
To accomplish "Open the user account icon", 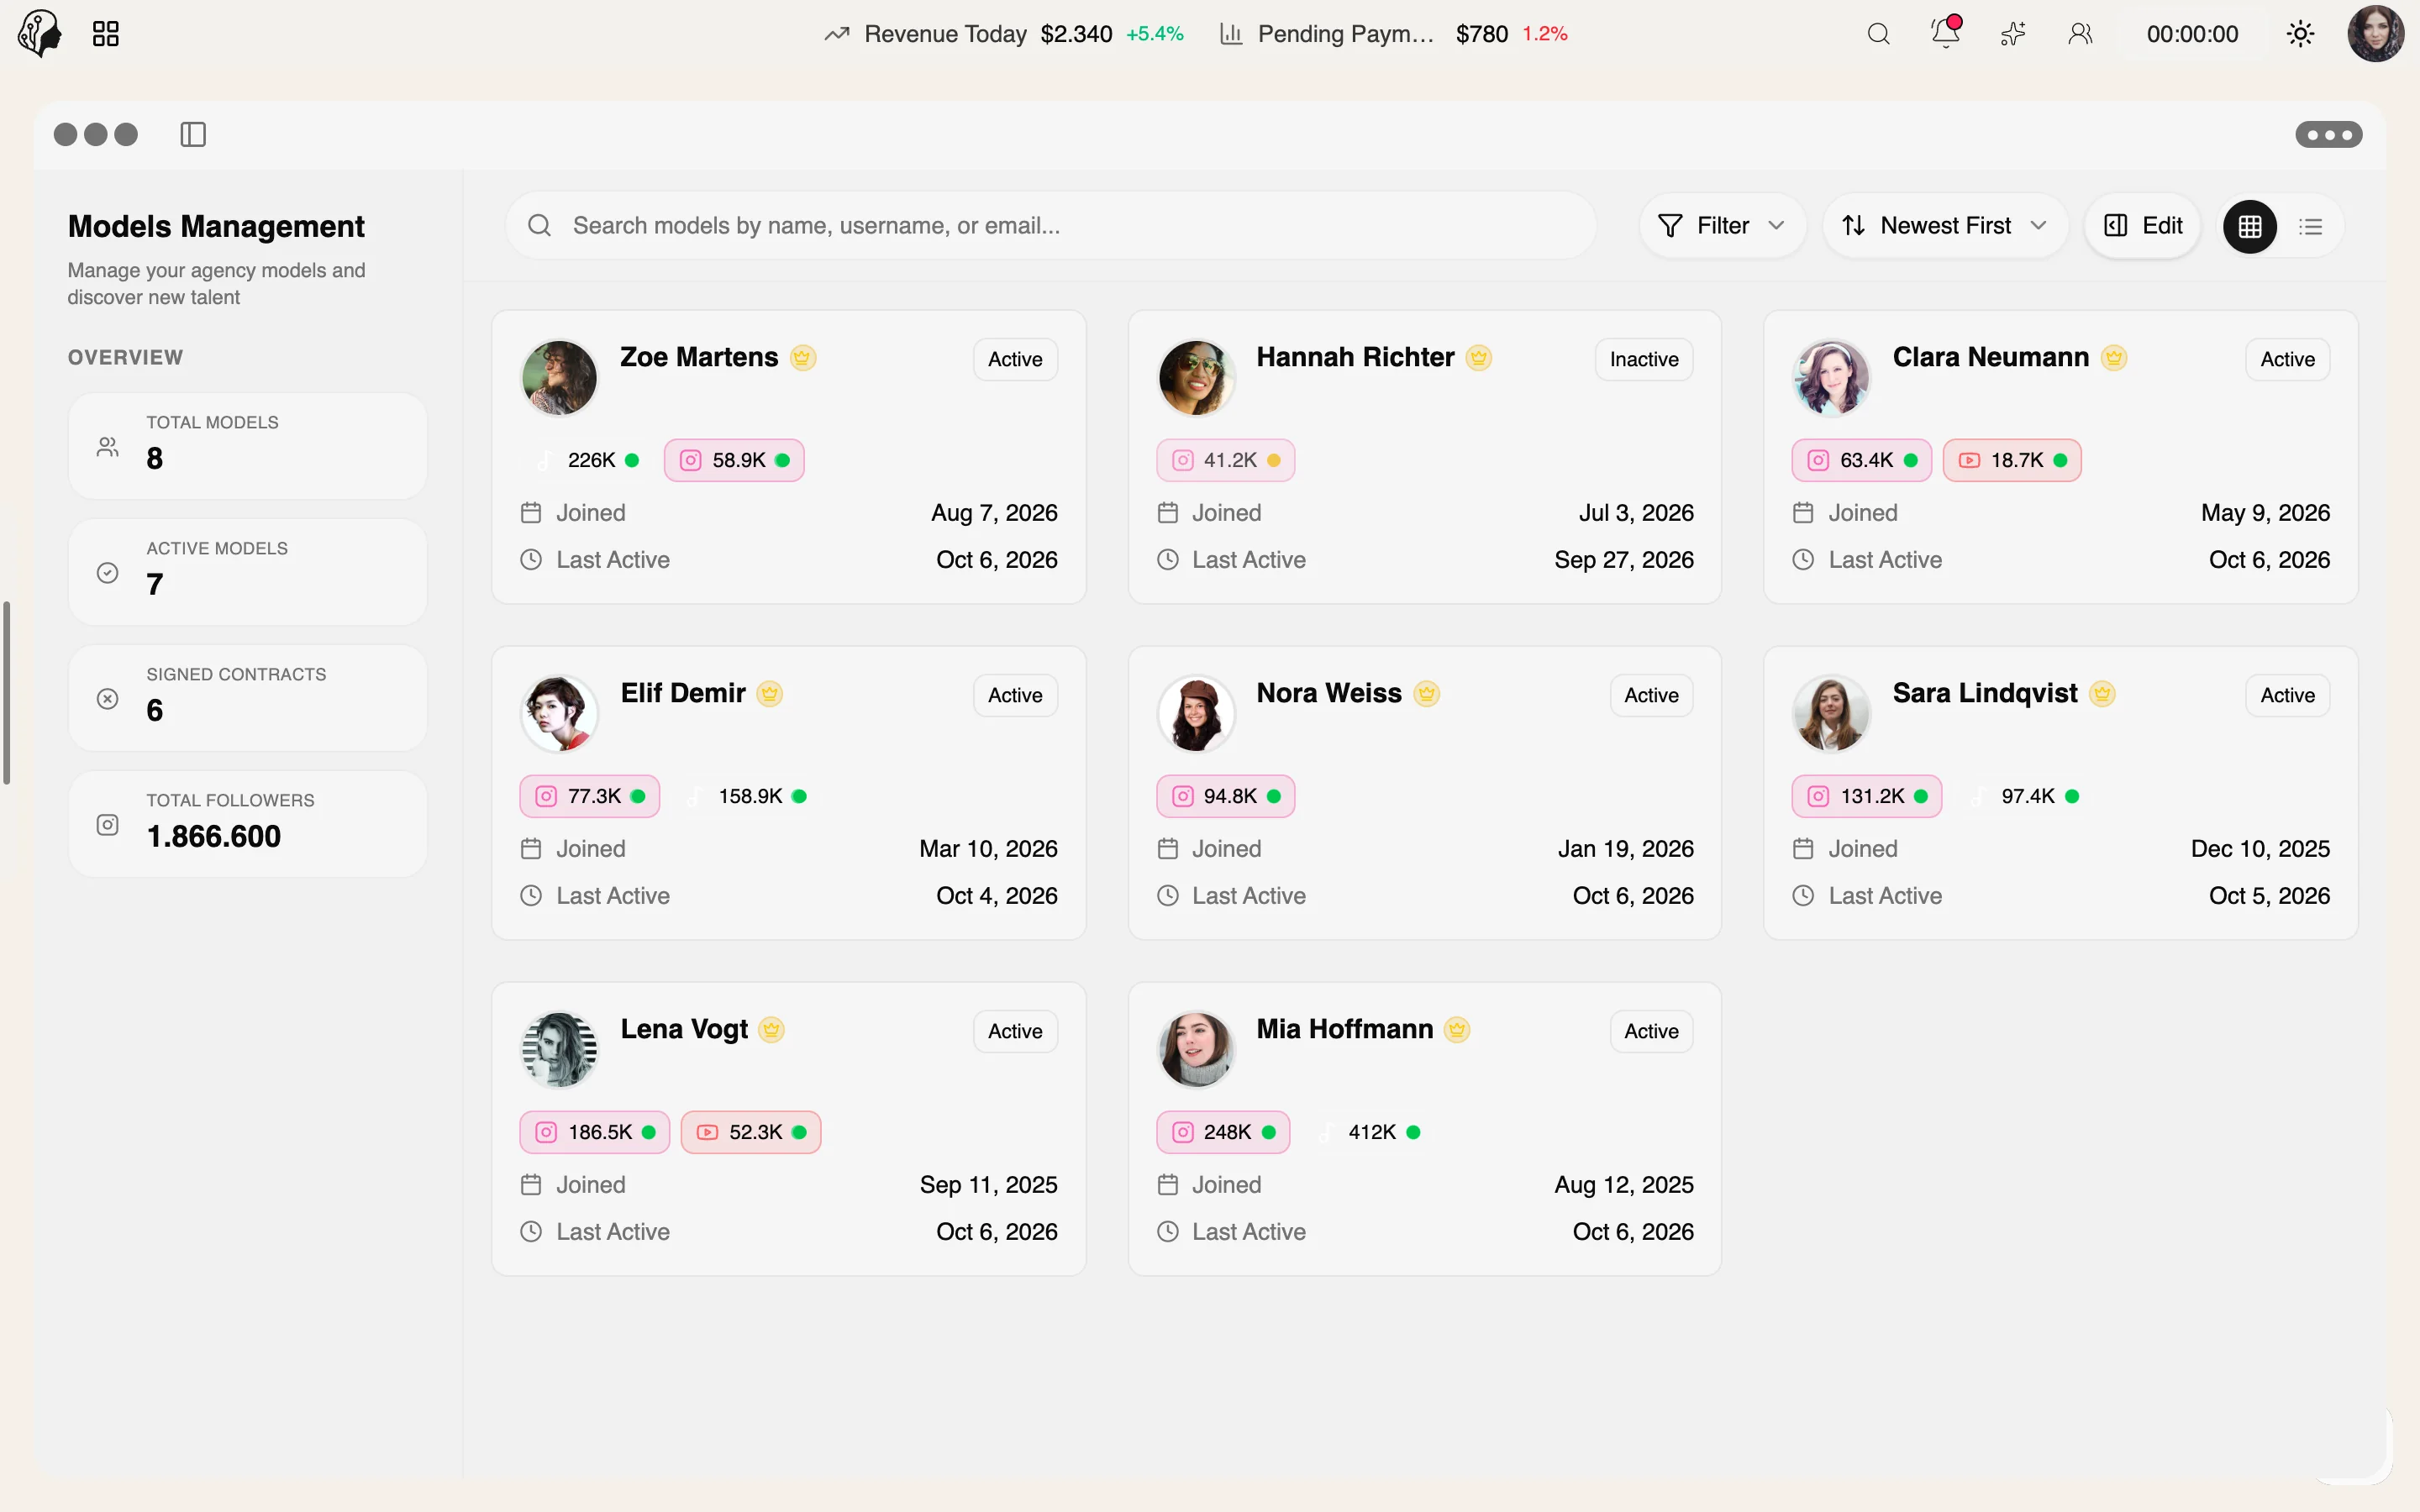I will tap(2080, 34).
